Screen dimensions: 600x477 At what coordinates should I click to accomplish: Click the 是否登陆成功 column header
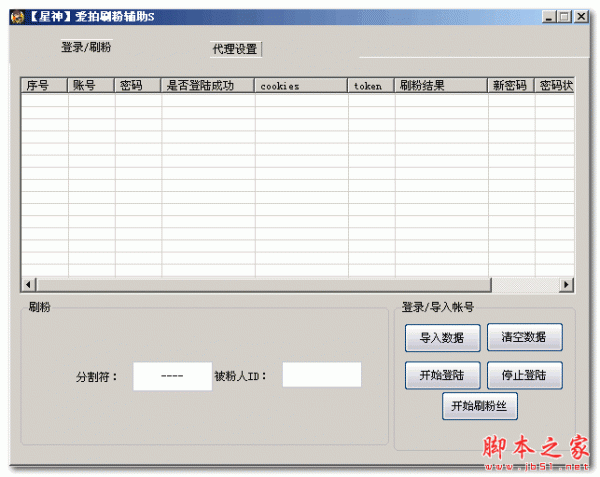tap(208, 85)
